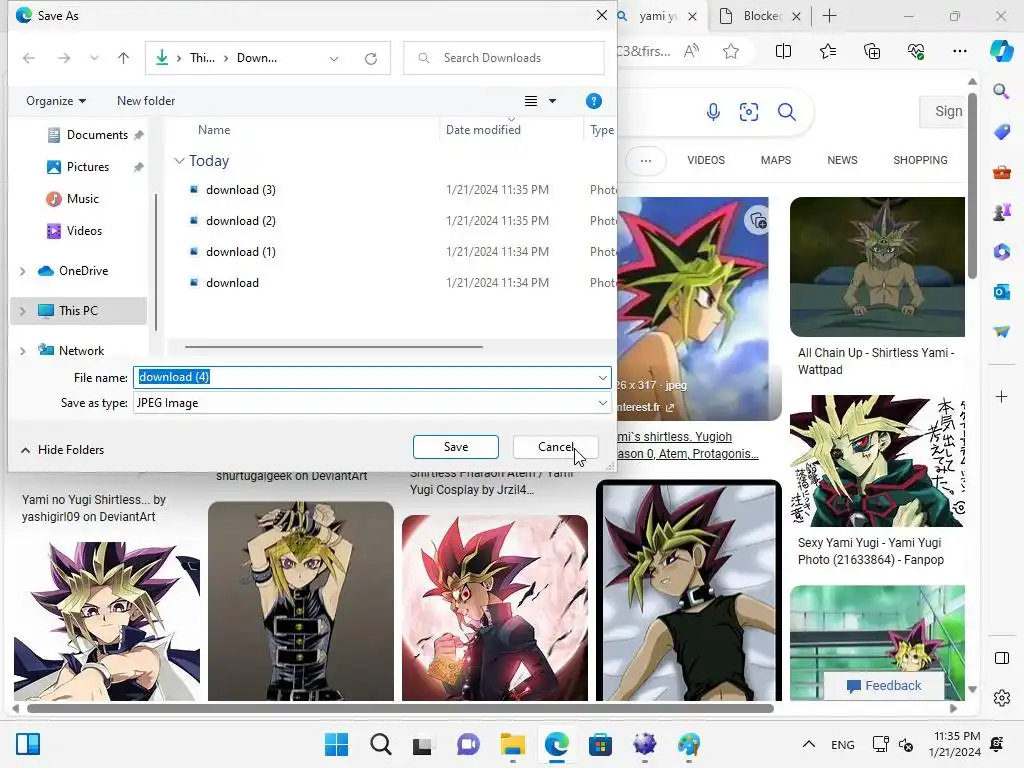Expand the This PC tree node
Screen dimensions: 1024x768
pyautogui.click(x=23, y=312)
